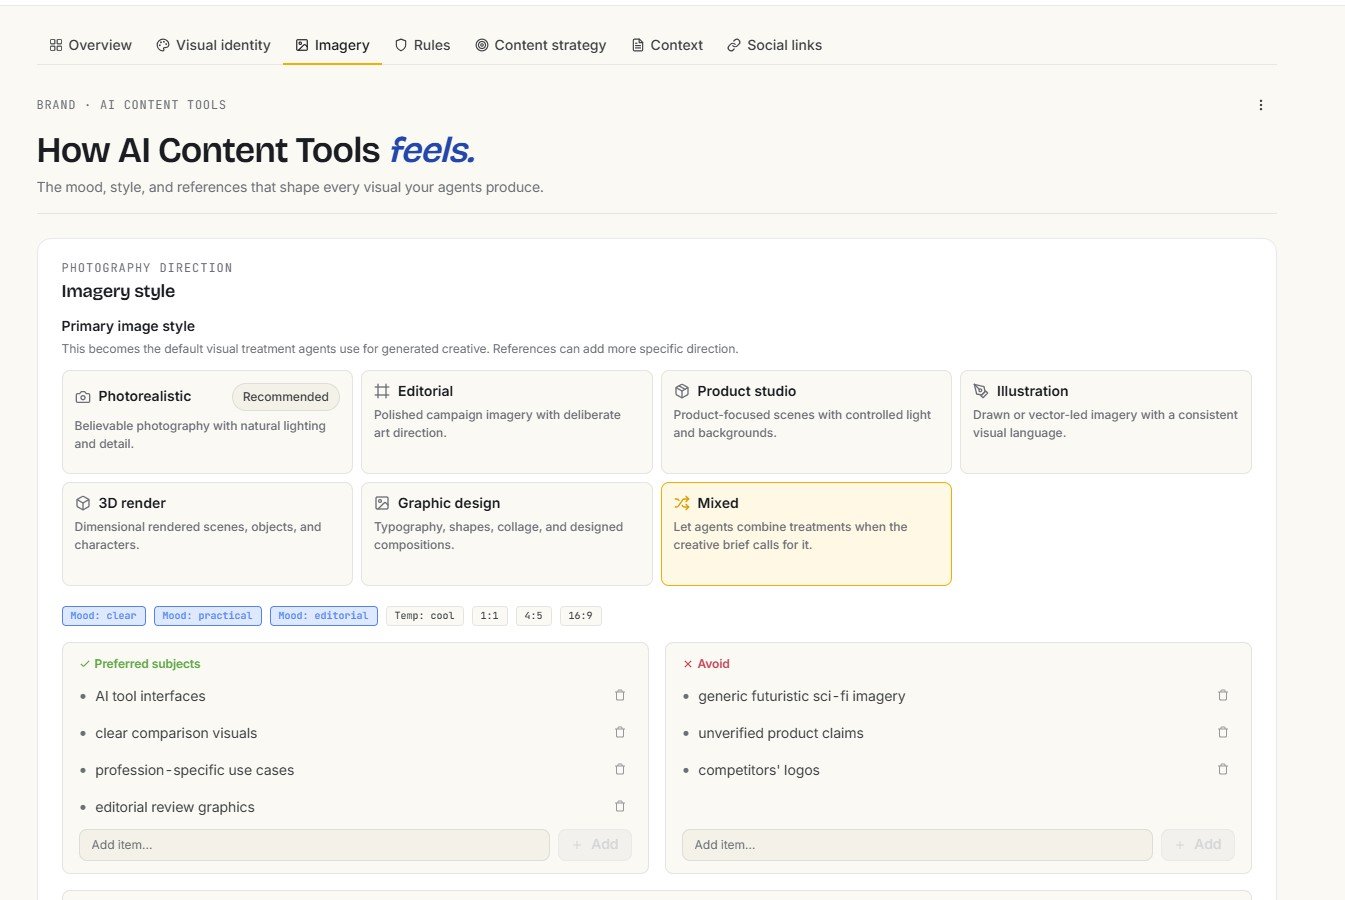Remove "unverified product claims" with the trash icon

(x=1223, y=733)
